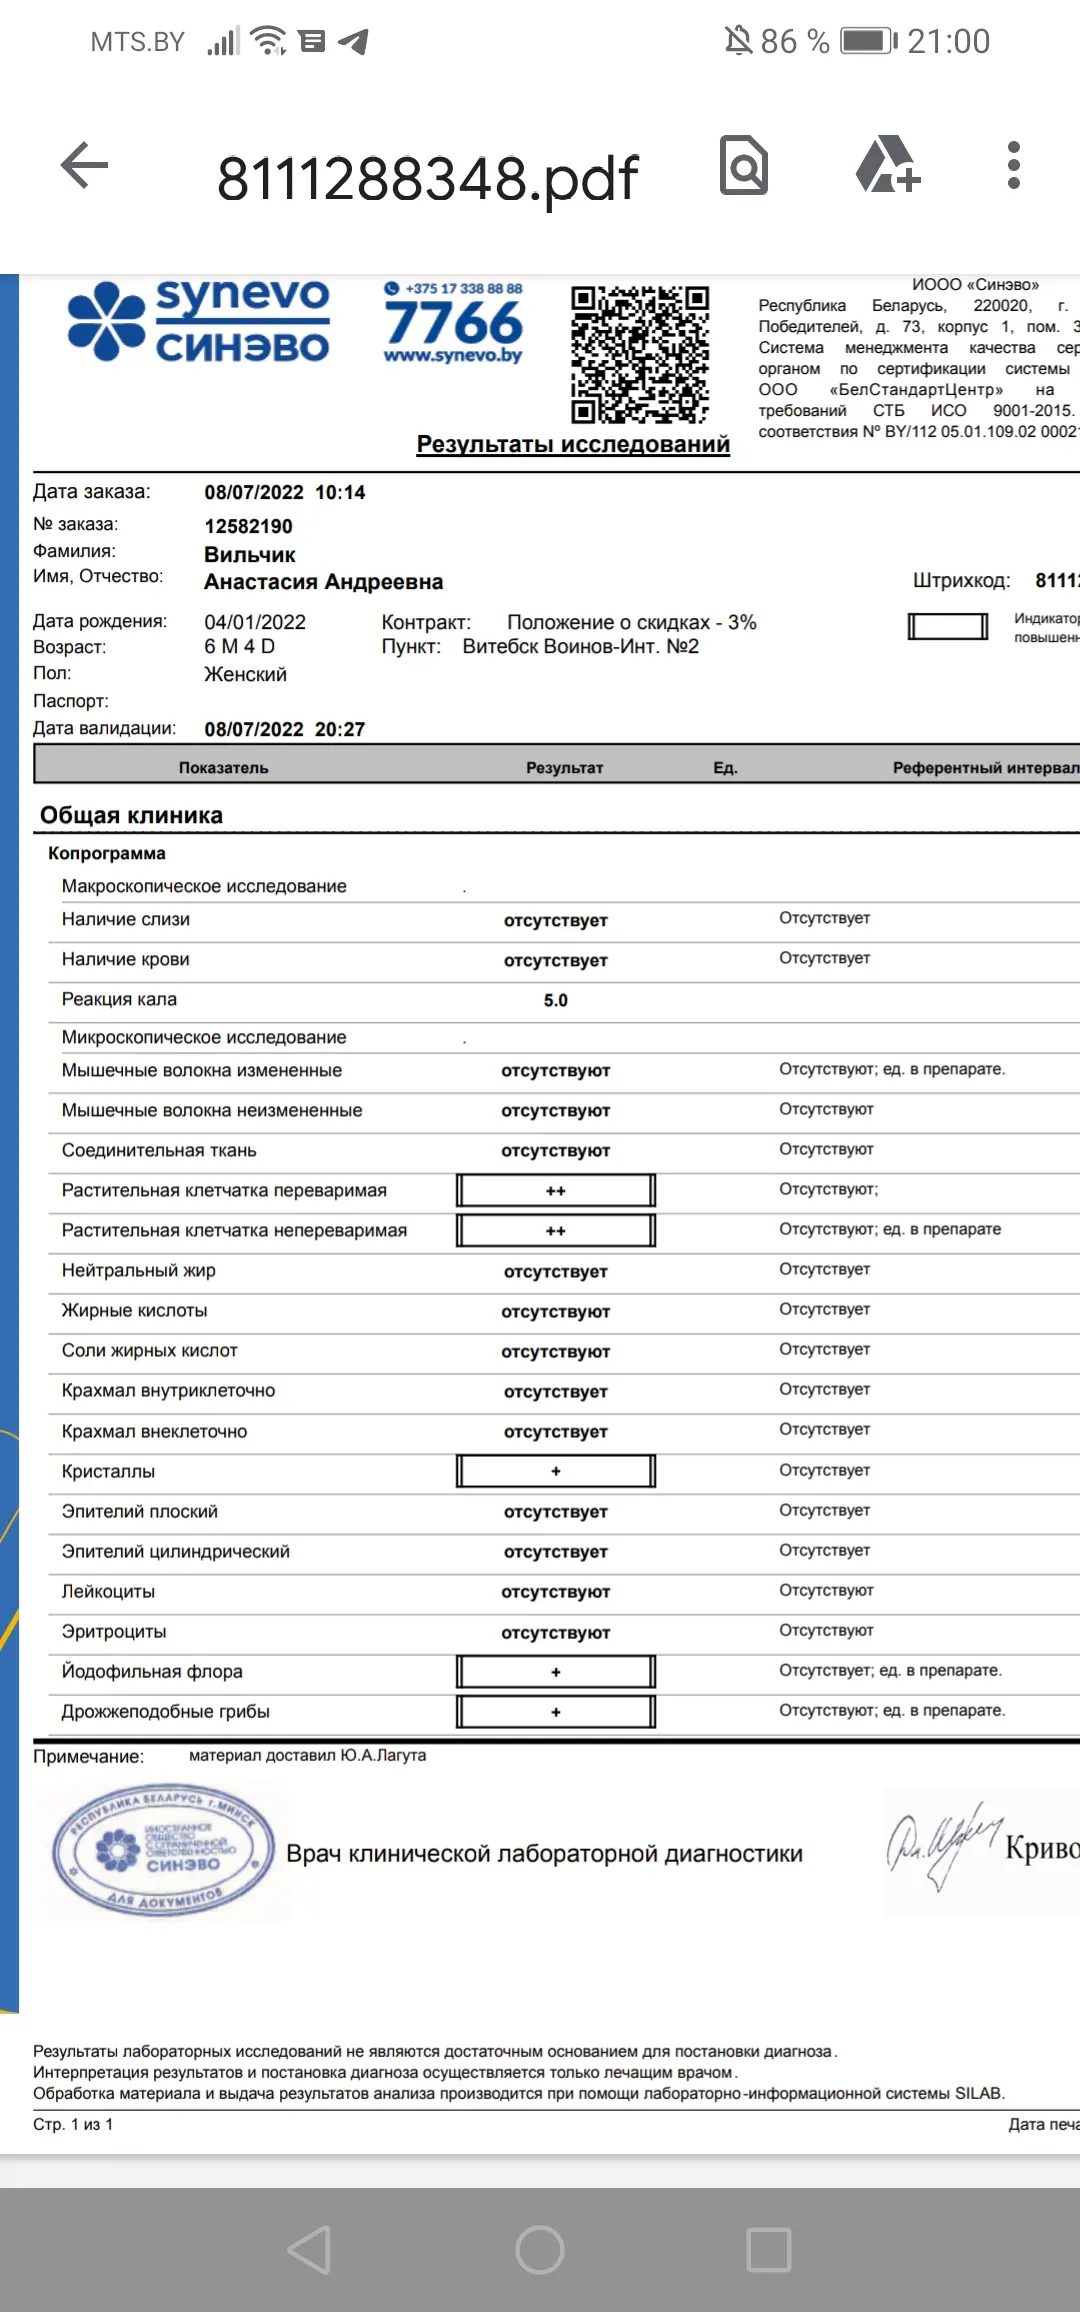Tap the Крахмал внеклеточно row label
1080x2312 pixels.
(x=154, y=1431)
